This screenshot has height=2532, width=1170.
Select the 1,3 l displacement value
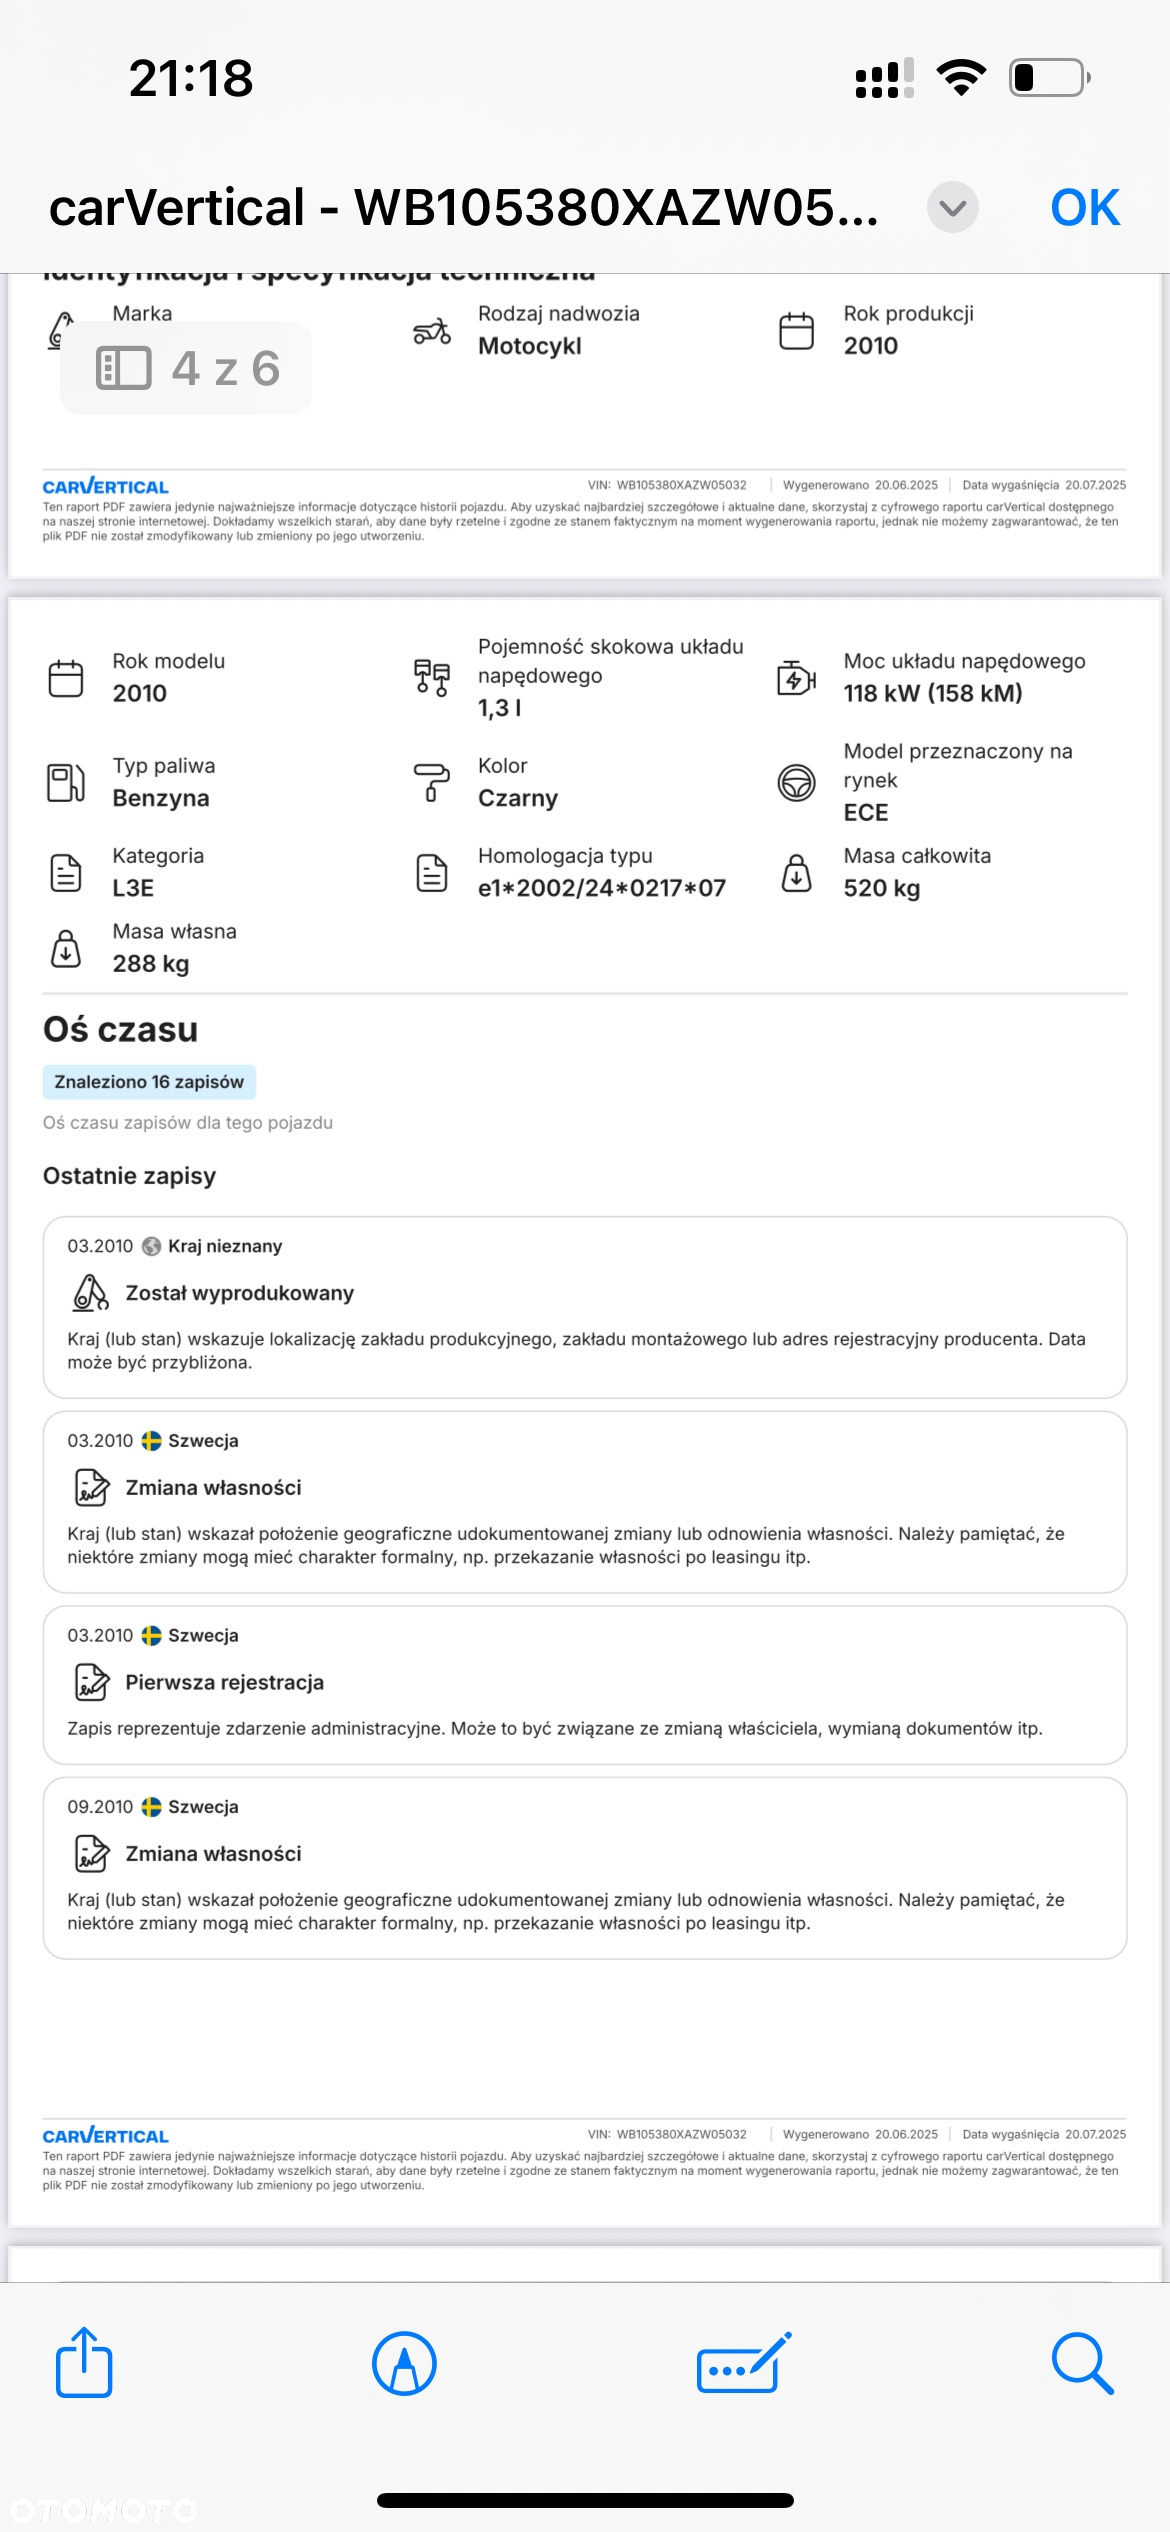(x=500, y=708)
